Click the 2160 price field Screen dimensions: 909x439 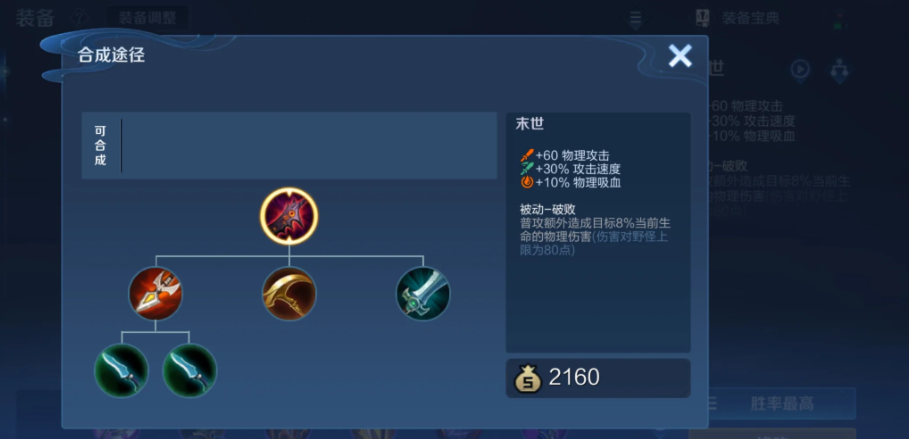click(598, 378)
